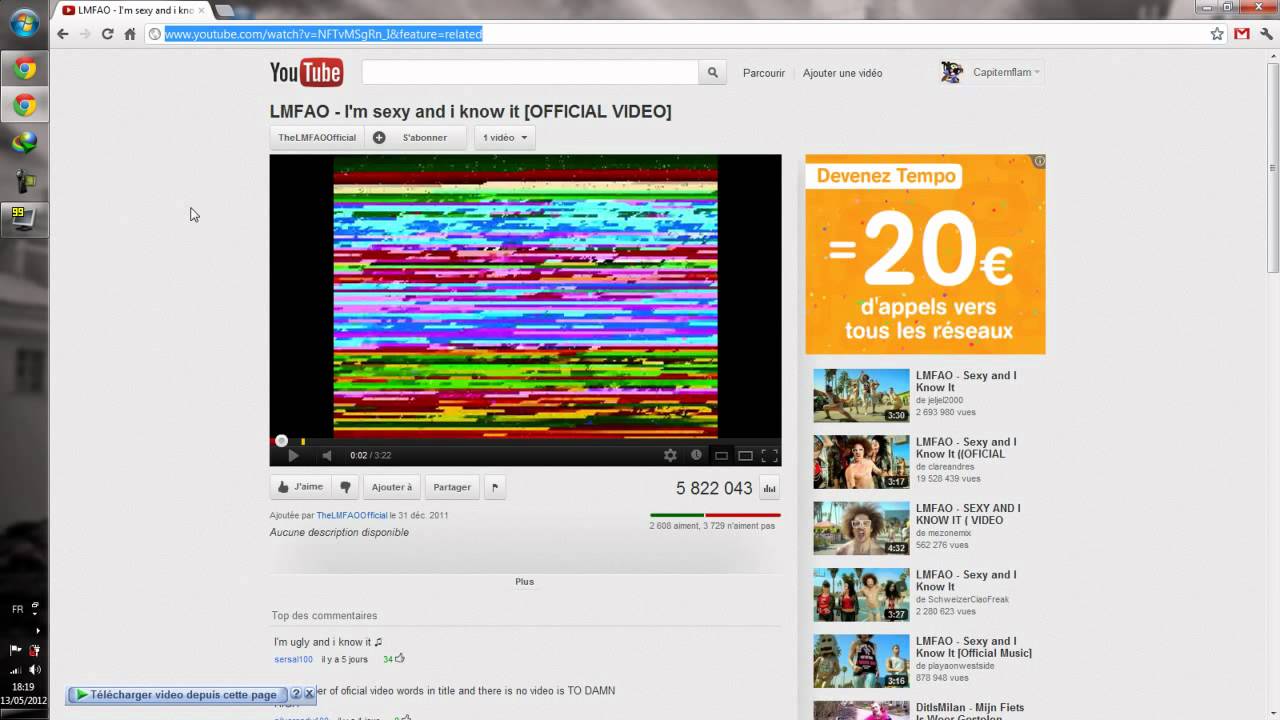
Task: Click the Ajouter à button
Action: coord(392,487)
